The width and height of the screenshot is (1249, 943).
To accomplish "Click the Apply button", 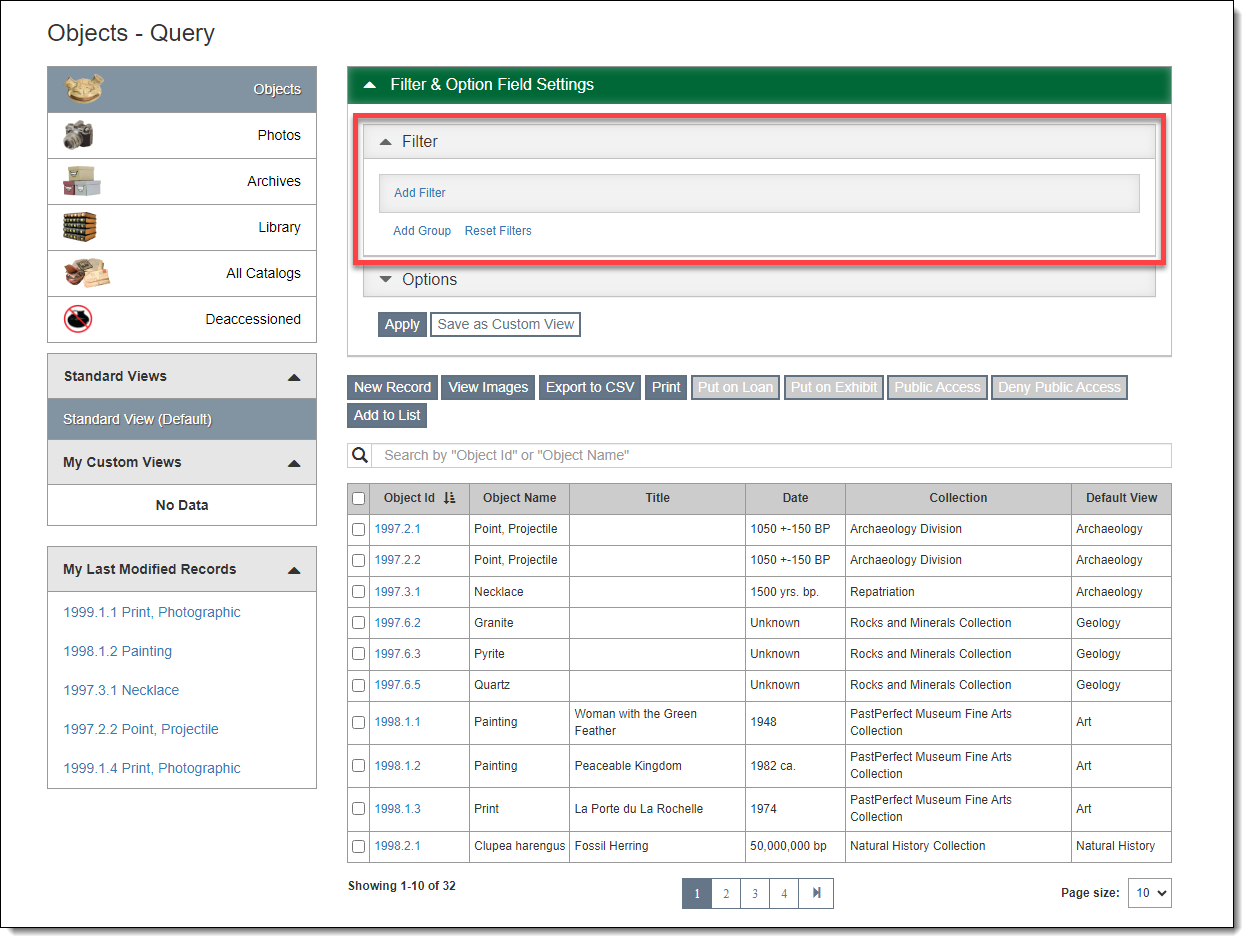I will coord(402,324).
